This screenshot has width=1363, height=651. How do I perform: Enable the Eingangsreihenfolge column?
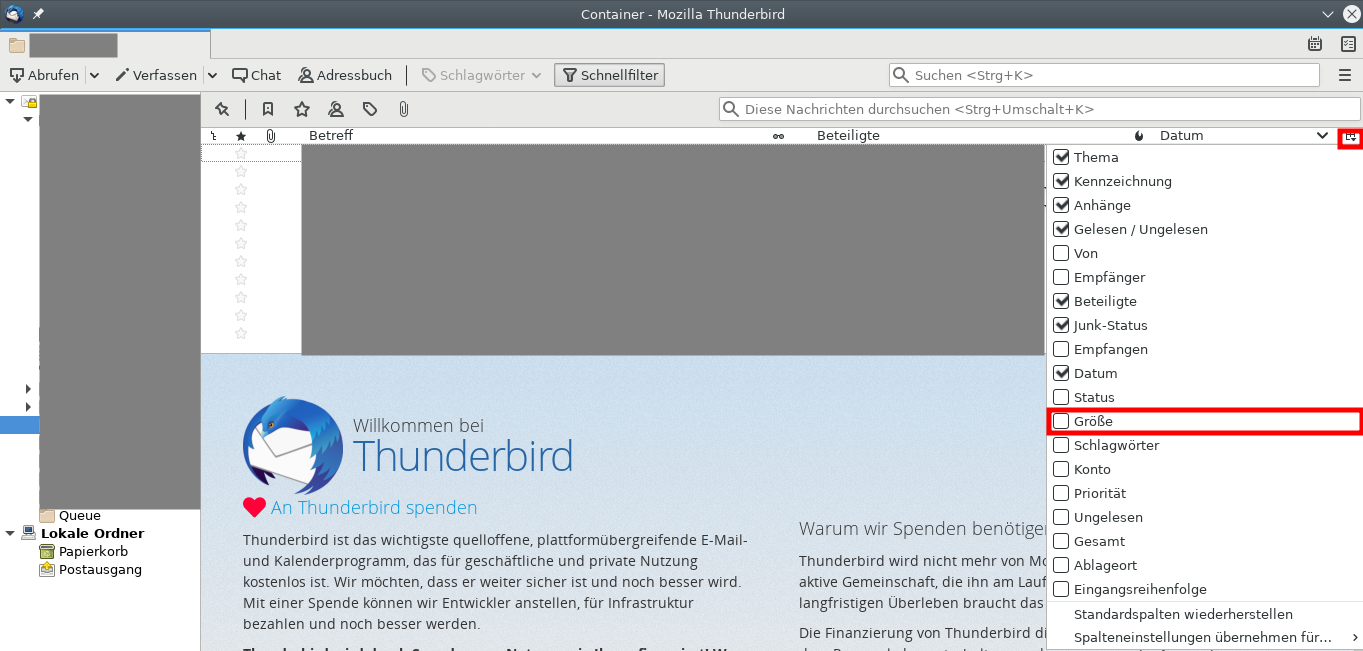[x=1204, y=589]
